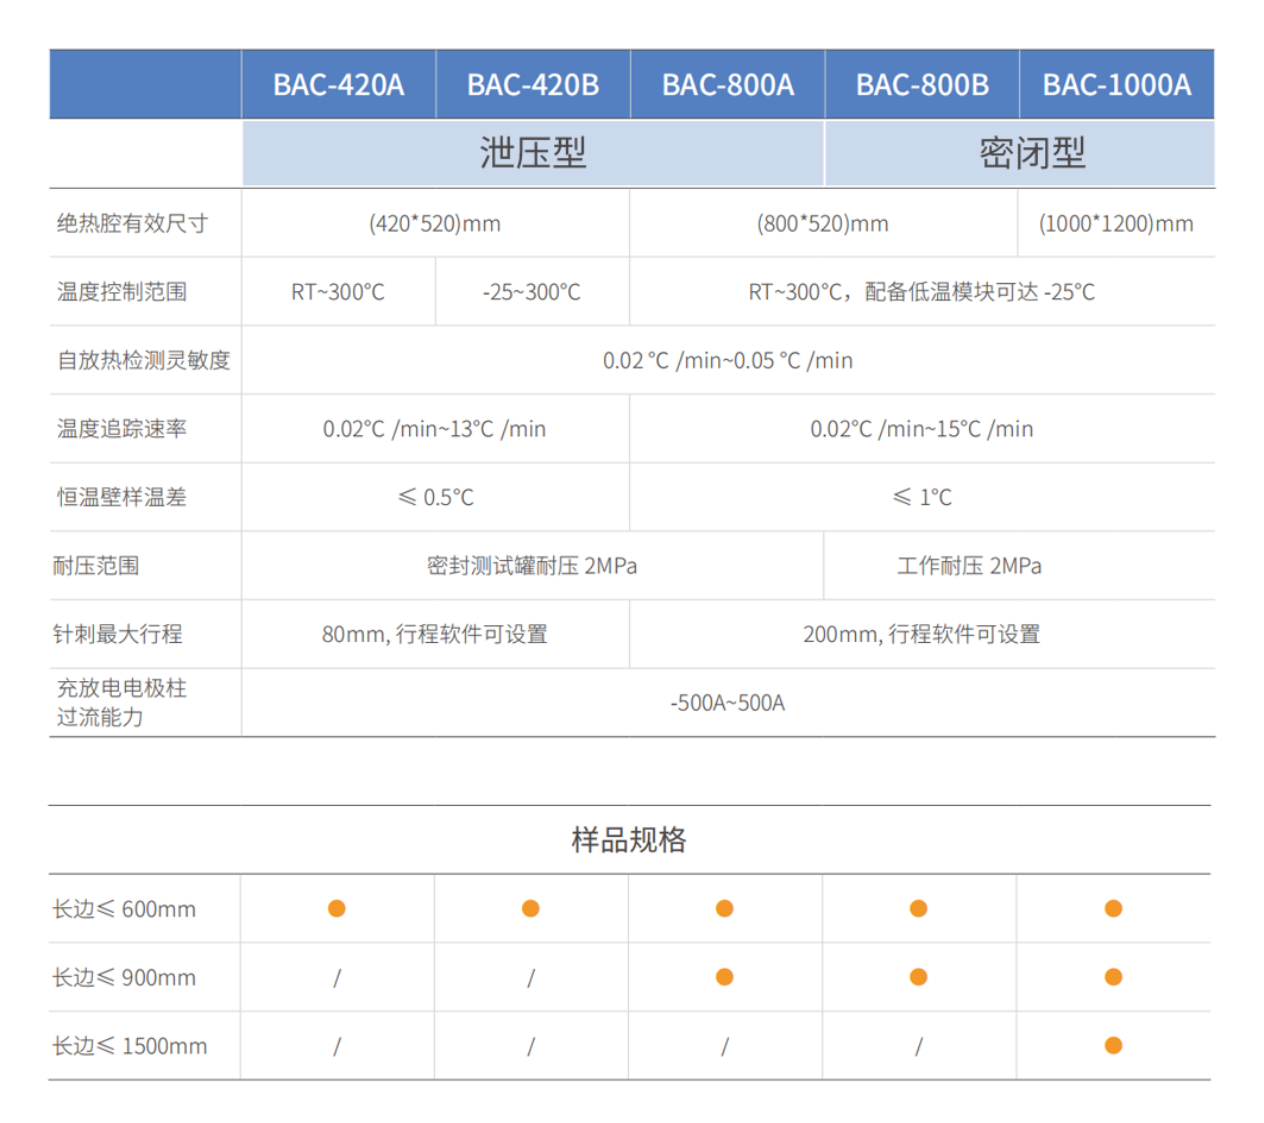Click the -25~300°C temperature range cell
The image size is (1264, 1123).
tap(531, 292)
